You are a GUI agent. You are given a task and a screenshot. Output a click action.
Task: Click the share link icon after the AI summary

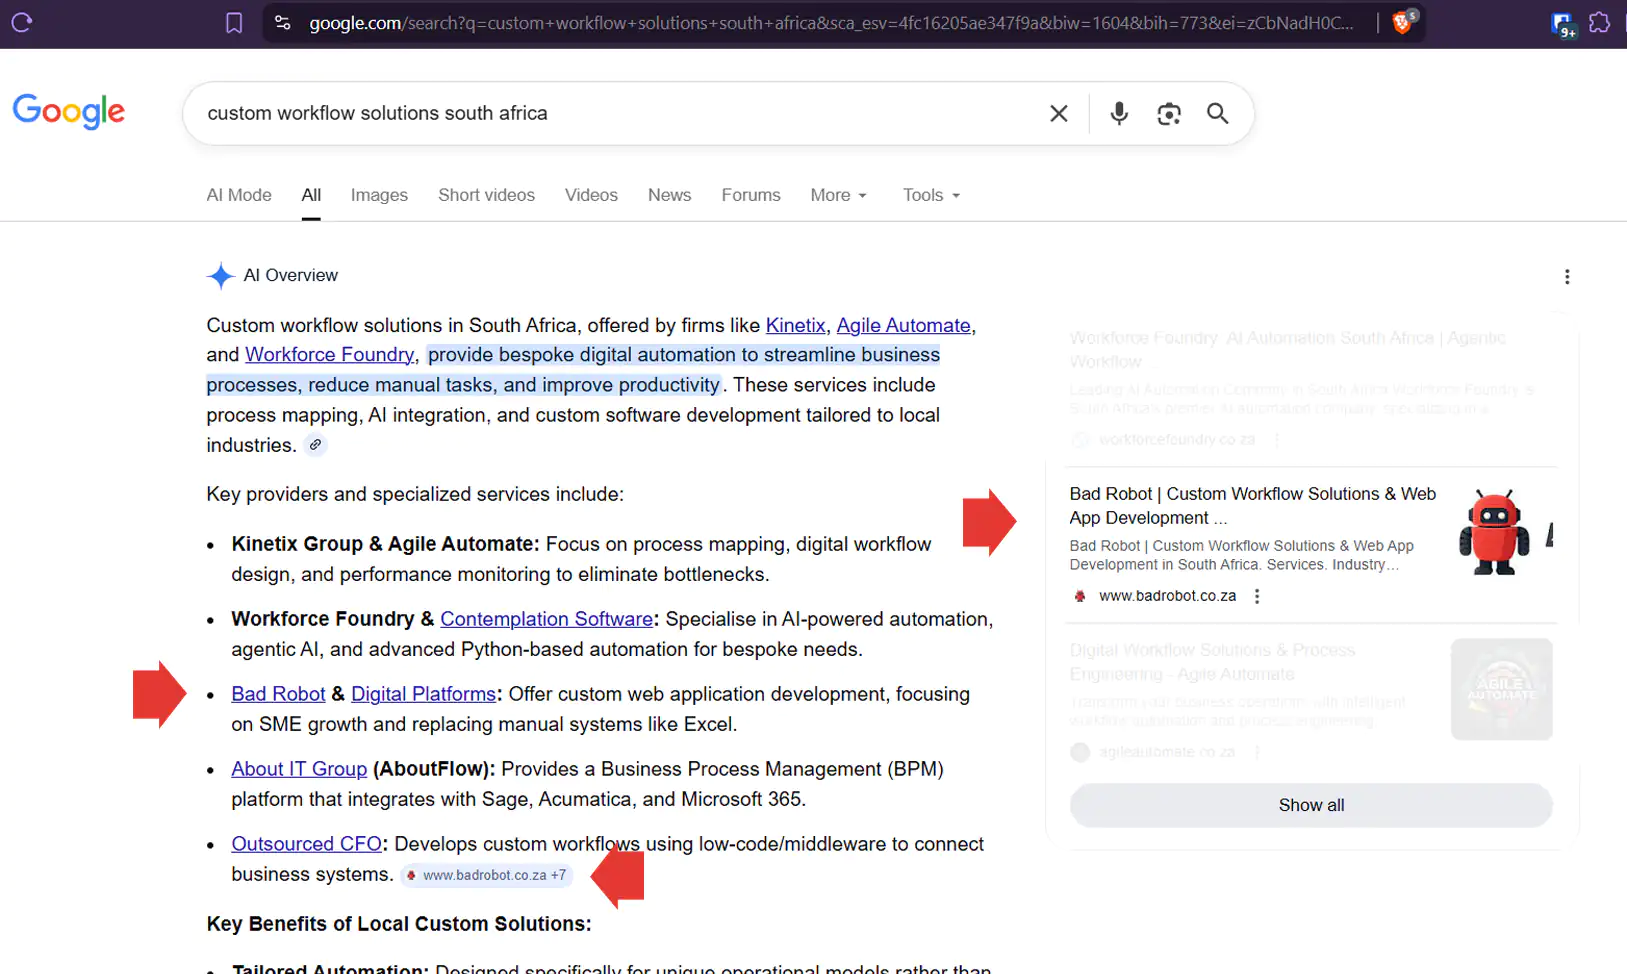(x=315, y=444)
